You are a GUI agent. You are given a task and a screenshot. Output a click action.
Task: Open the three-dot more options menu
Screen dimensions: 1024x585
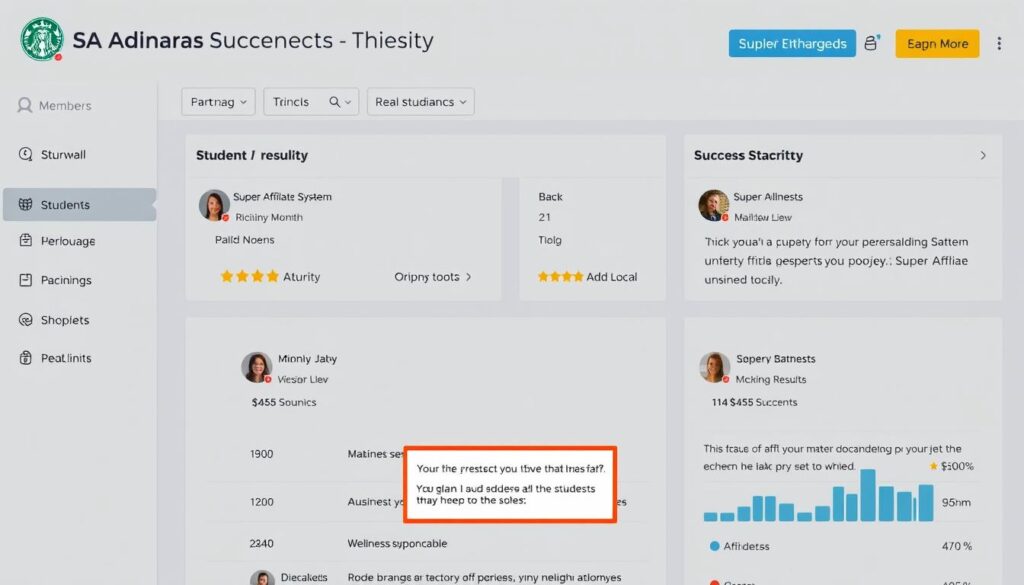[x=999, y=44]
